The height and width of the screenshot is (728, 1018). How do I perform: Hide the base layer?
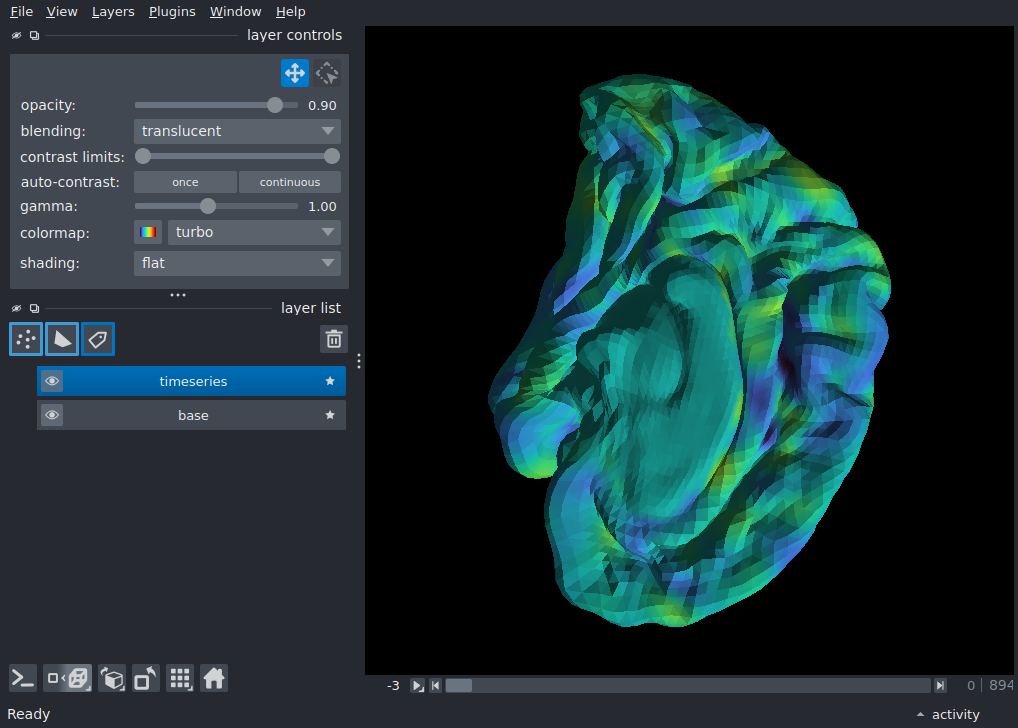click(x=52, y=415)
